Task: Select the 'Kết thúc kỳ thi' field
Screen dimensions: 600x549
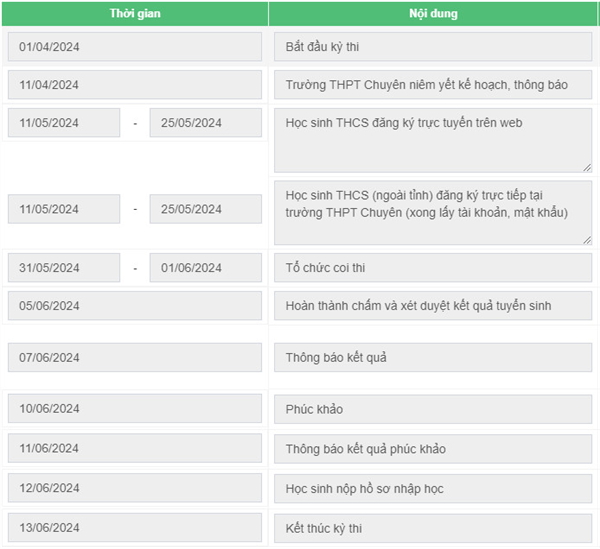Action: pyautogui.click(x=433, y=528)
